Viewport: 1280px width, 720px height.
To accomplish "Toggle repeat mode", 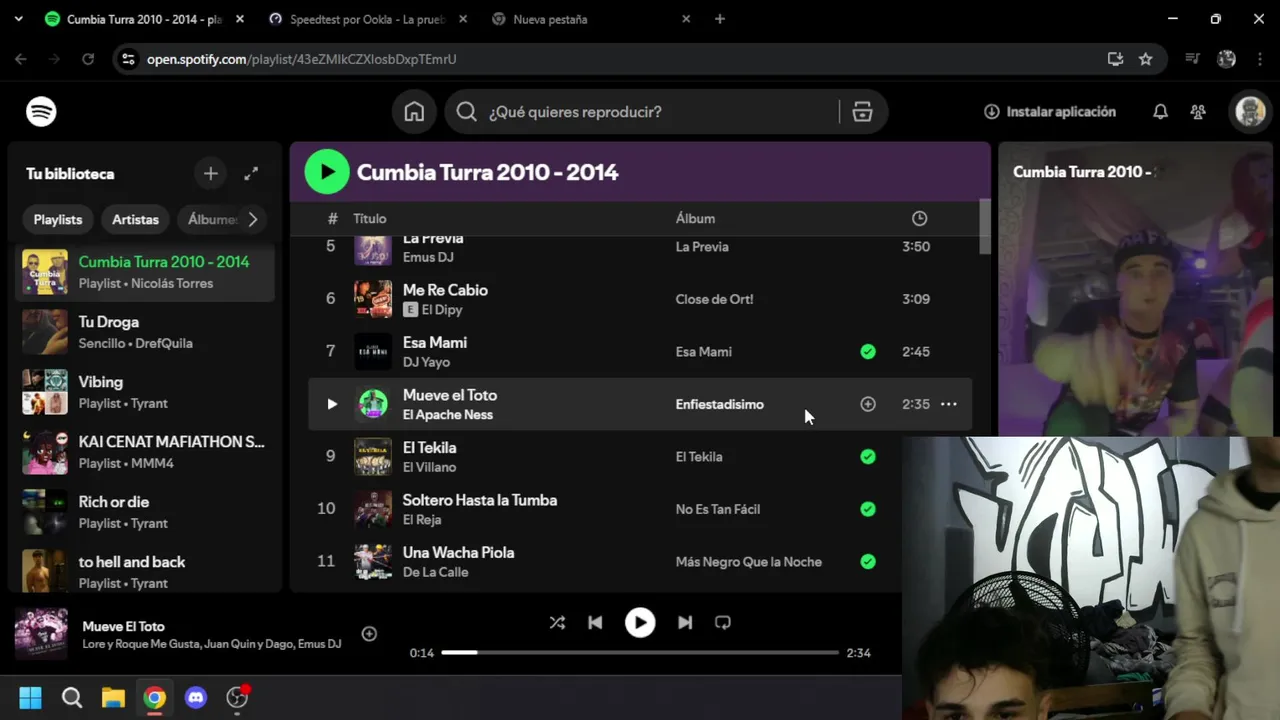I will (723, 622).
